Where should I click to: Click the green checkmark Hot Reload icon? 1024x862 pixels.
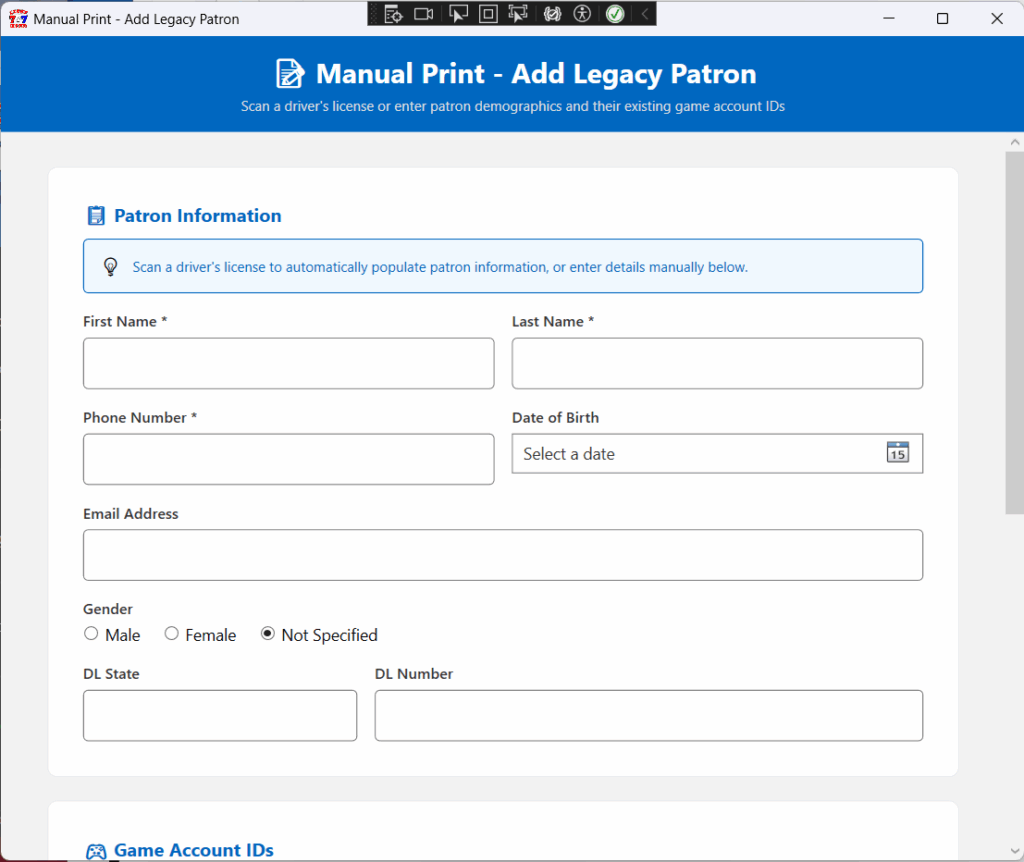(x=615, y=14)
